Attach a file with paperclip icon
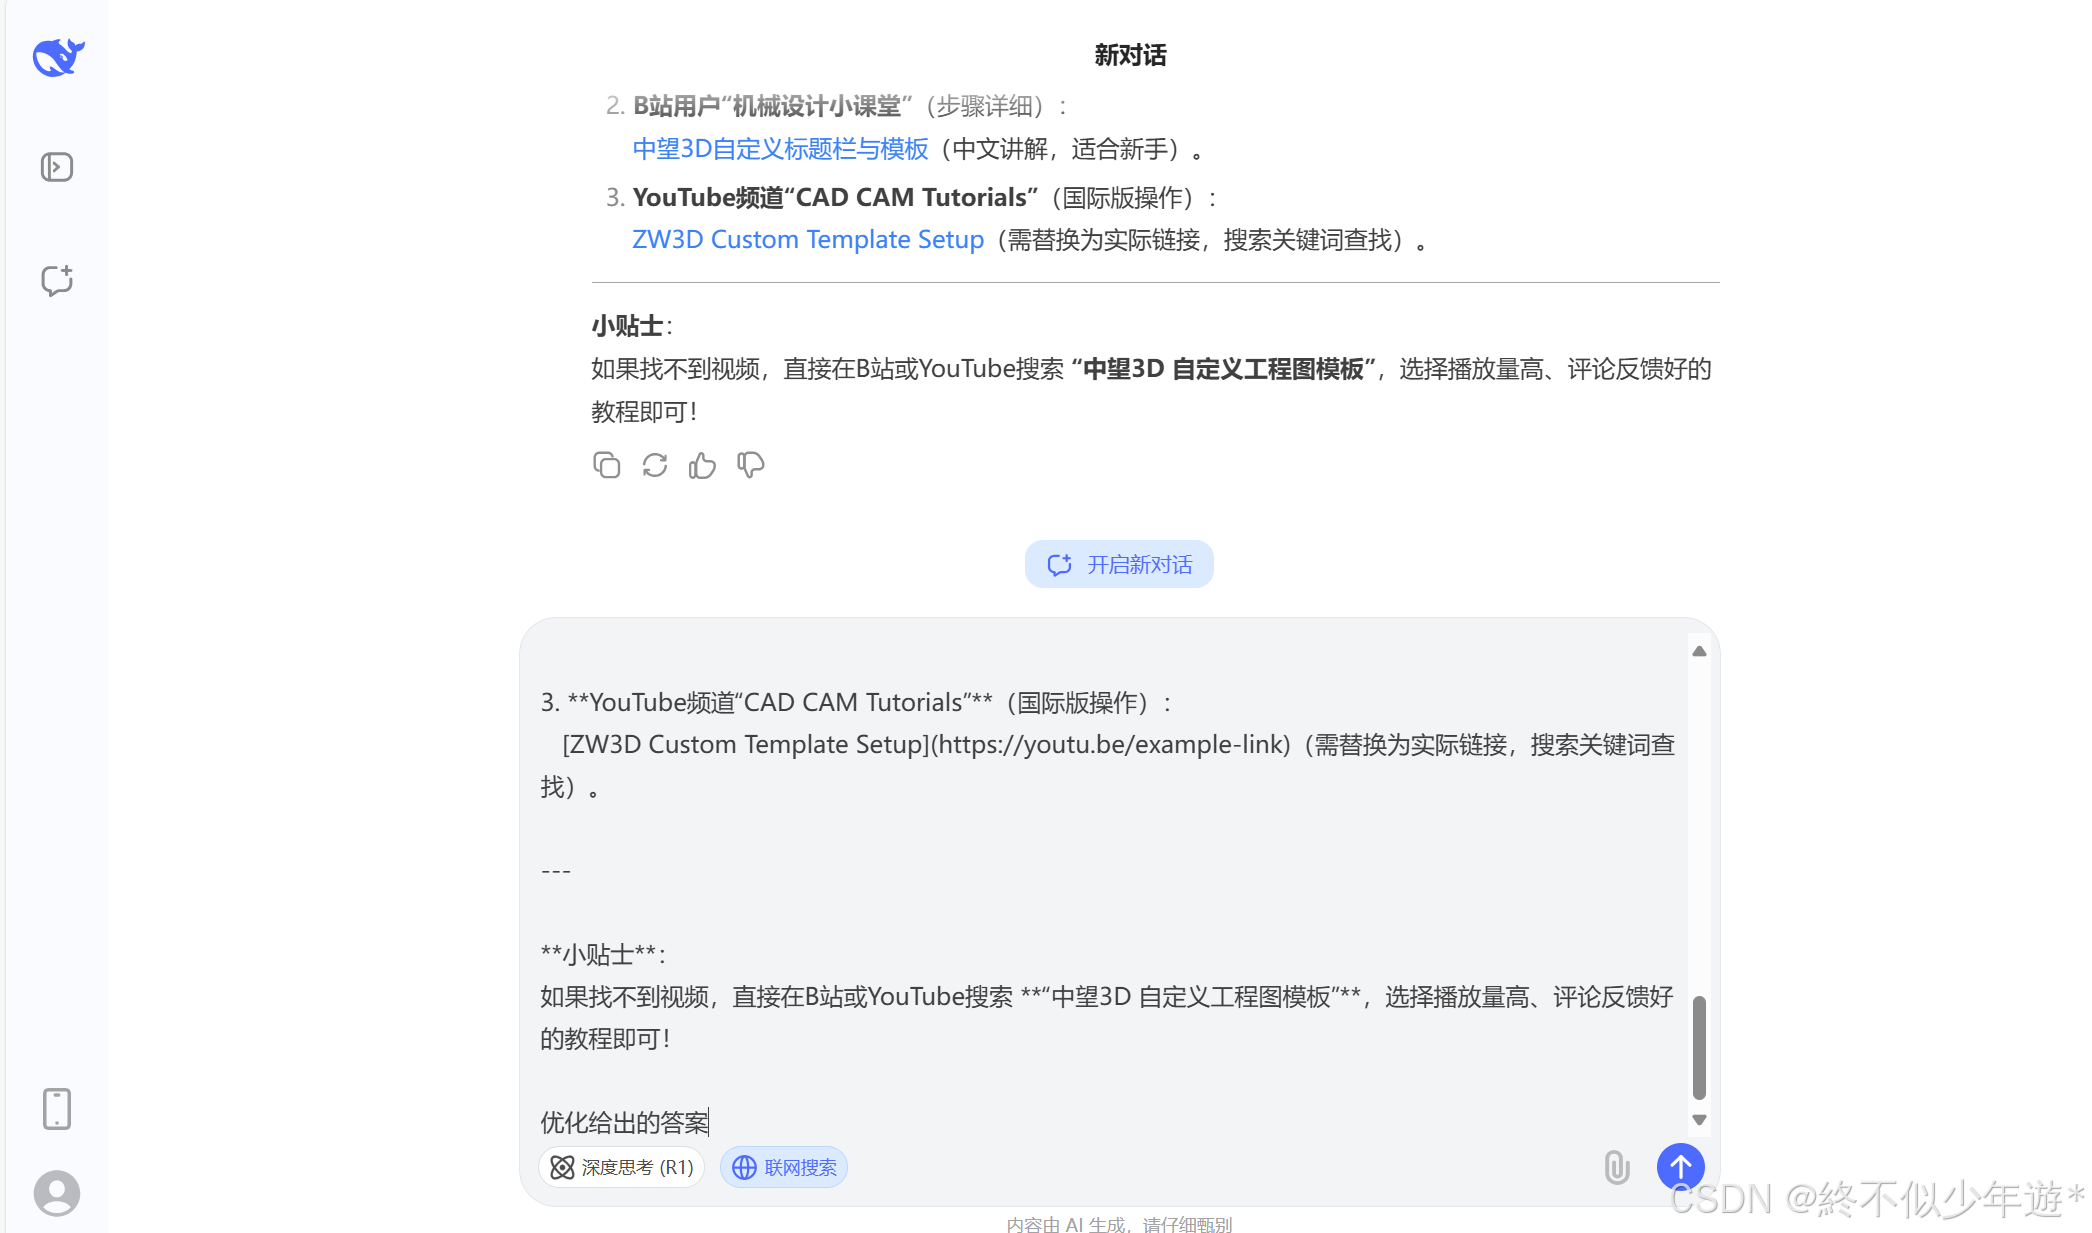 coord(1616,1167)
